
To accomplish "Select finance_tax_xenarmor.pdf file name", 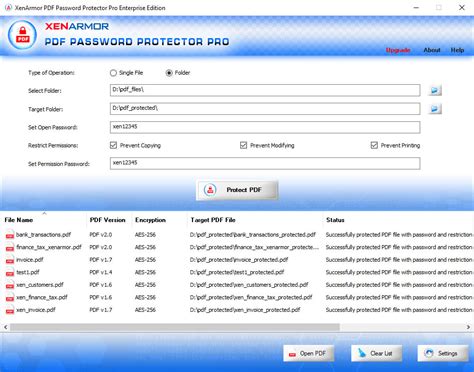I will tap(49, 247).
